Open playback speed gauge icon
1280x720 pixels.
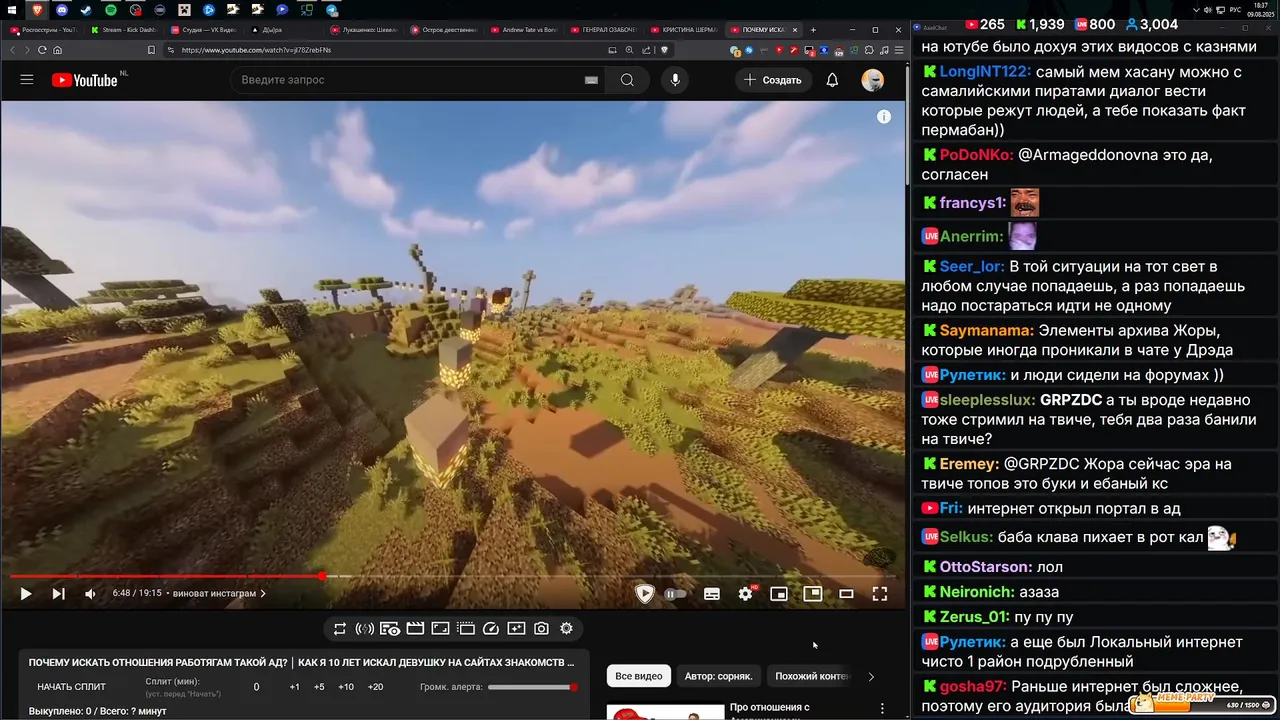[491, 629]
